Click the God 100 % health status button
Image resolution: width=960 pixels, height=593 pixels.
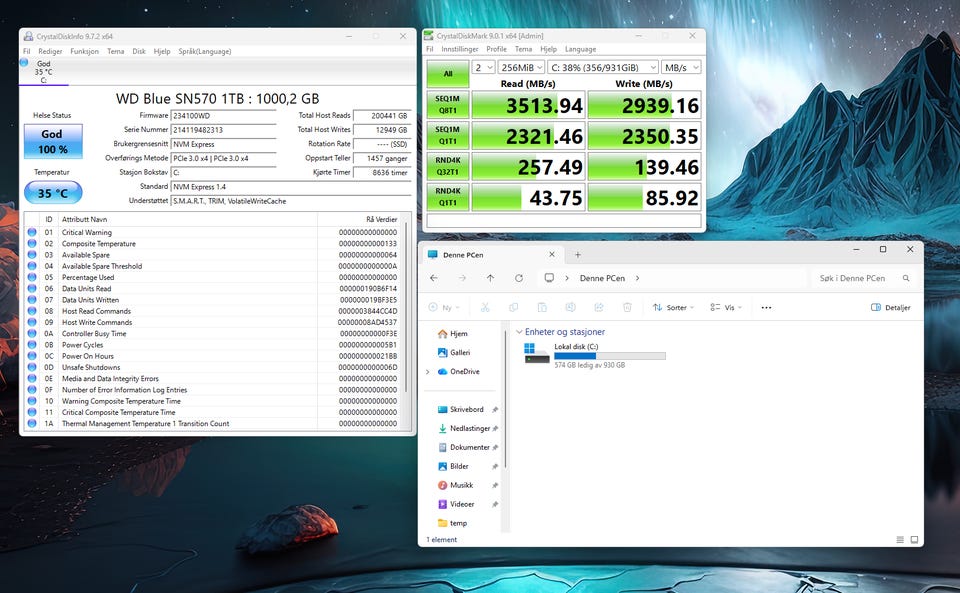[53, 141]
